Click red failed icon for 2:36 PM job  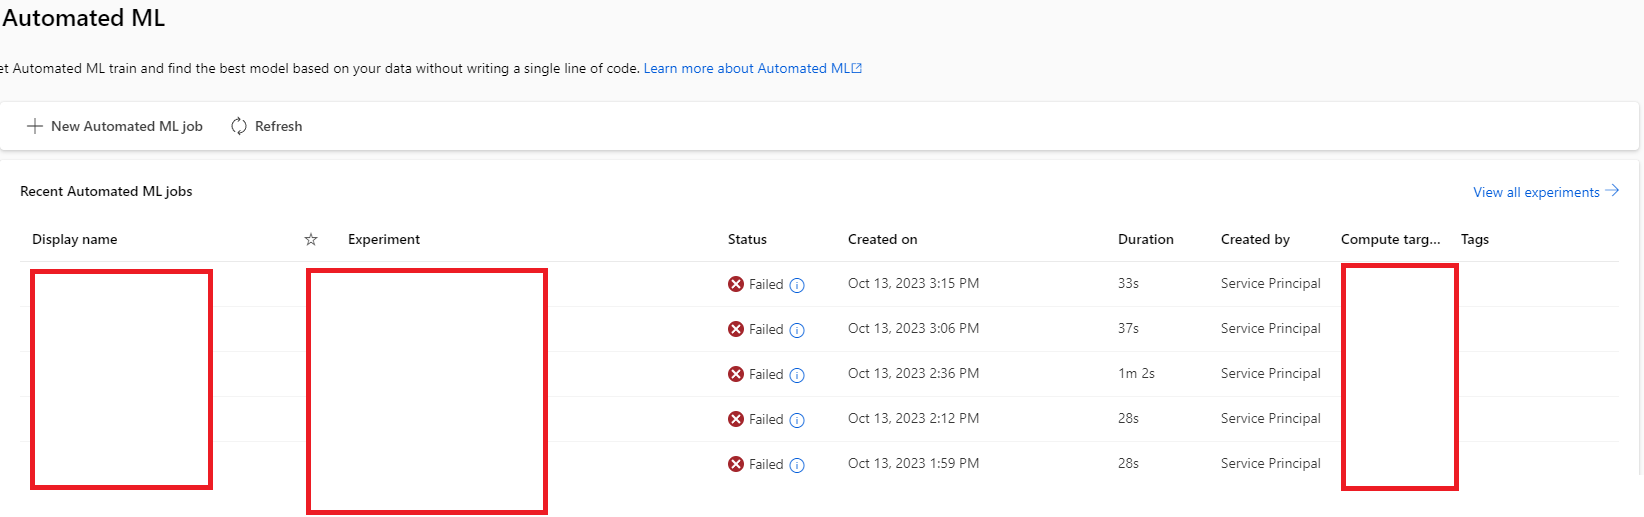(736, 374)
